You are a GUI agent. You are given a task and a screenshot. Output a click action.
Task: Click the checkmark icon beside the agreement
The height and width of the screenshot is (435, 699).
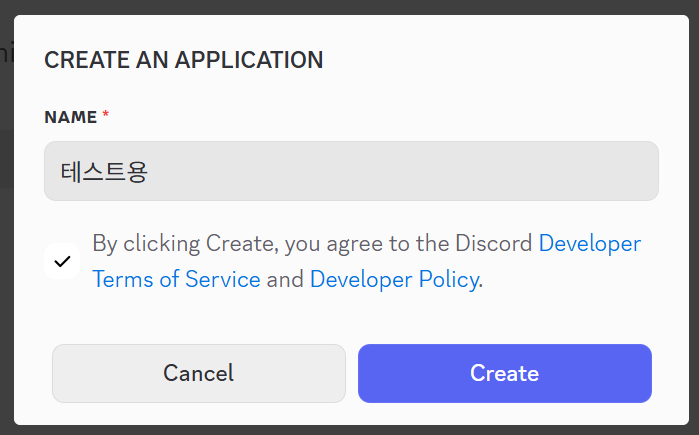click(62, 261)
